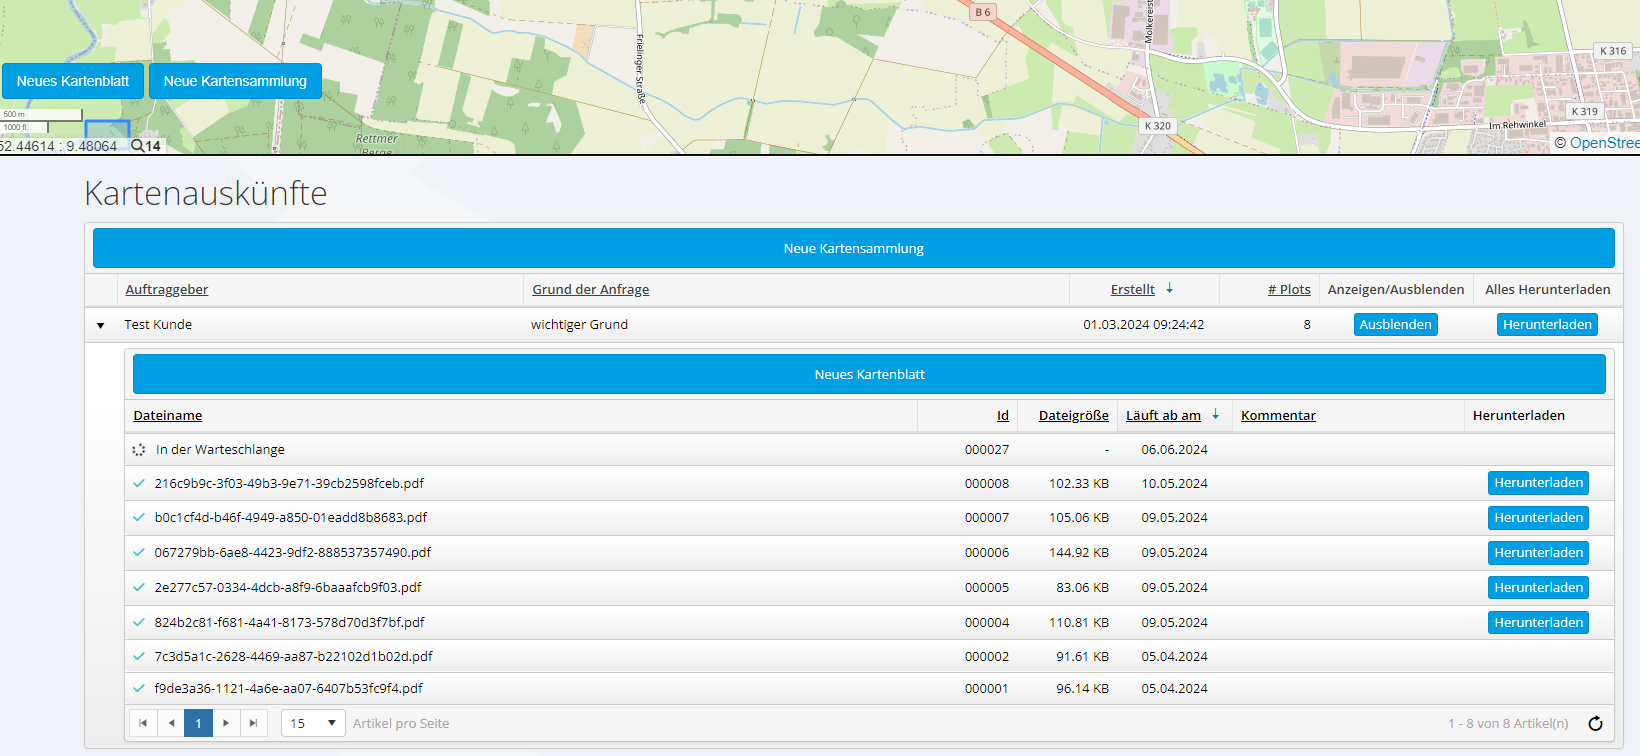Go to previous page in pager
This screenshot has height=756, width=1640.
[171, 723]
